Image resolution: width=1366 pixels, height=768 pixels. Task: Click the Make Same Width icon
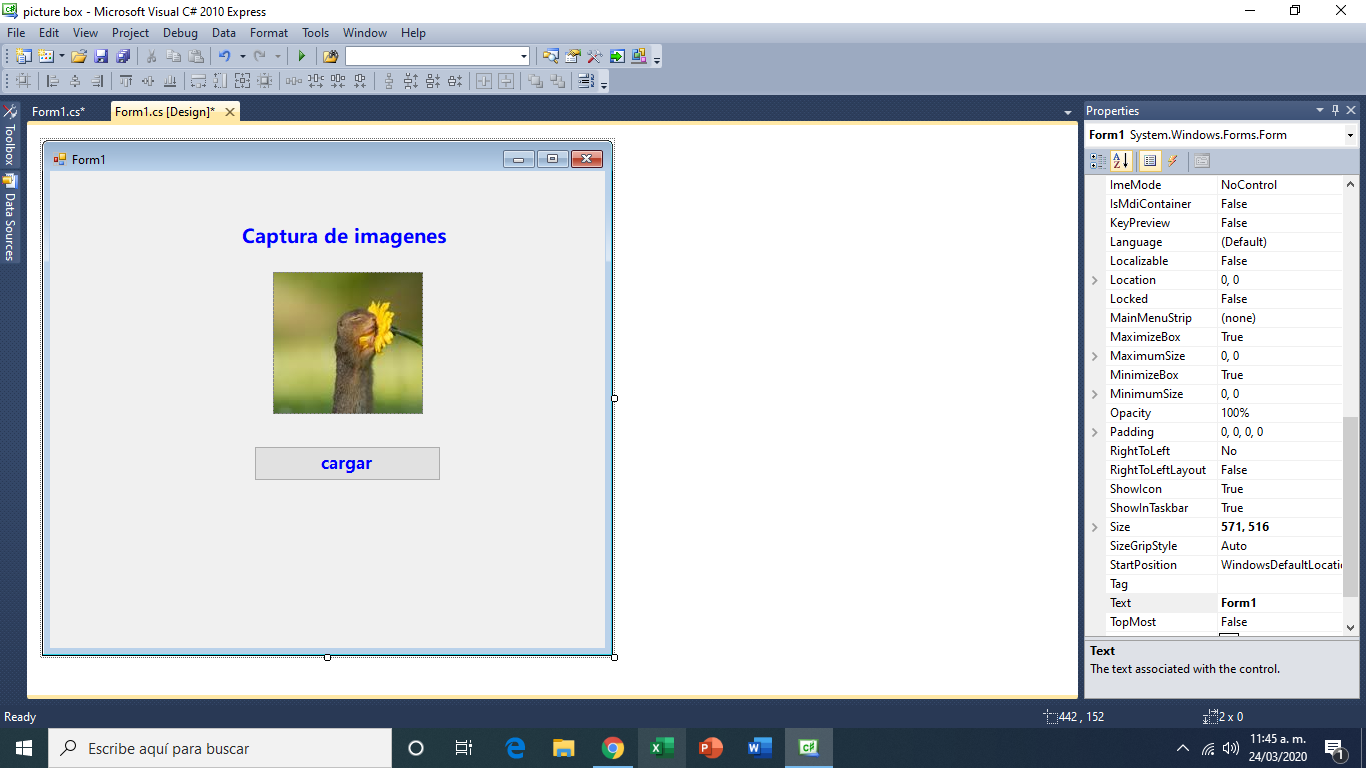(198, 81)
